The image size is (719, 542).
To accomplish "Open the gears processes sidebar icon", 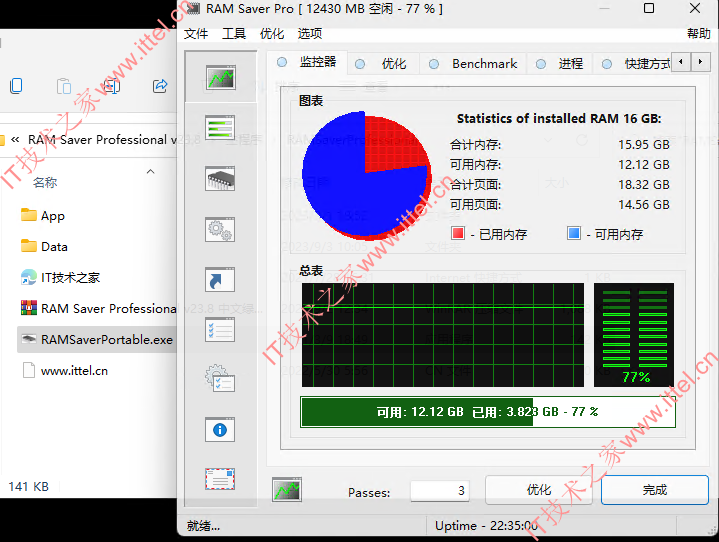I will click(x=220, y=229).
